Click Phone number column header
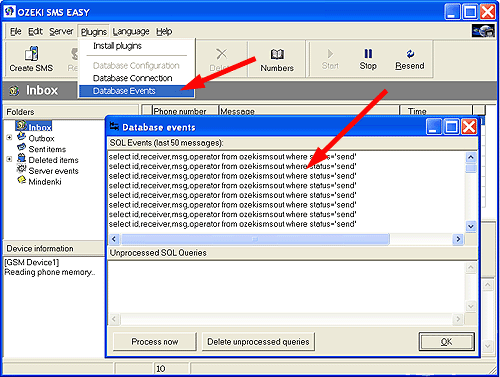Screen dimensions: 500x377 point(185,111)
